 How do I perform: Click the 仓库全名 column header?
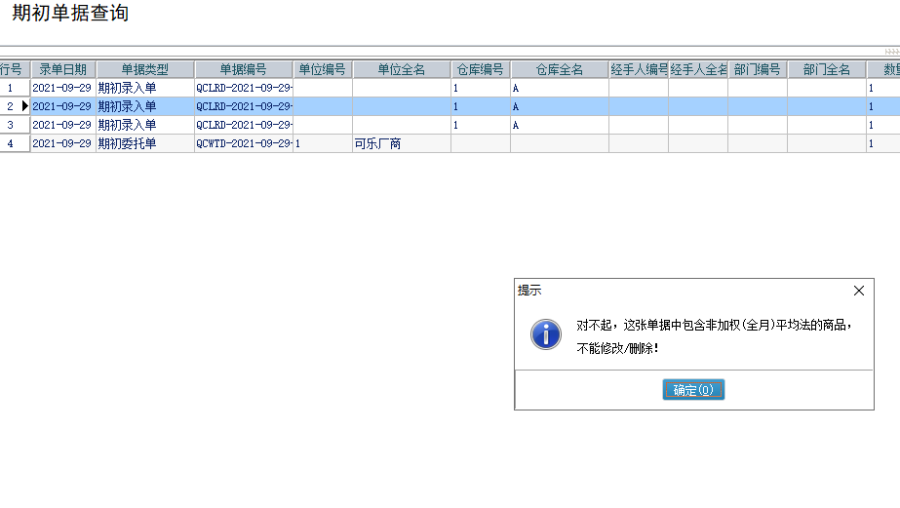click(x=559, y=70)
